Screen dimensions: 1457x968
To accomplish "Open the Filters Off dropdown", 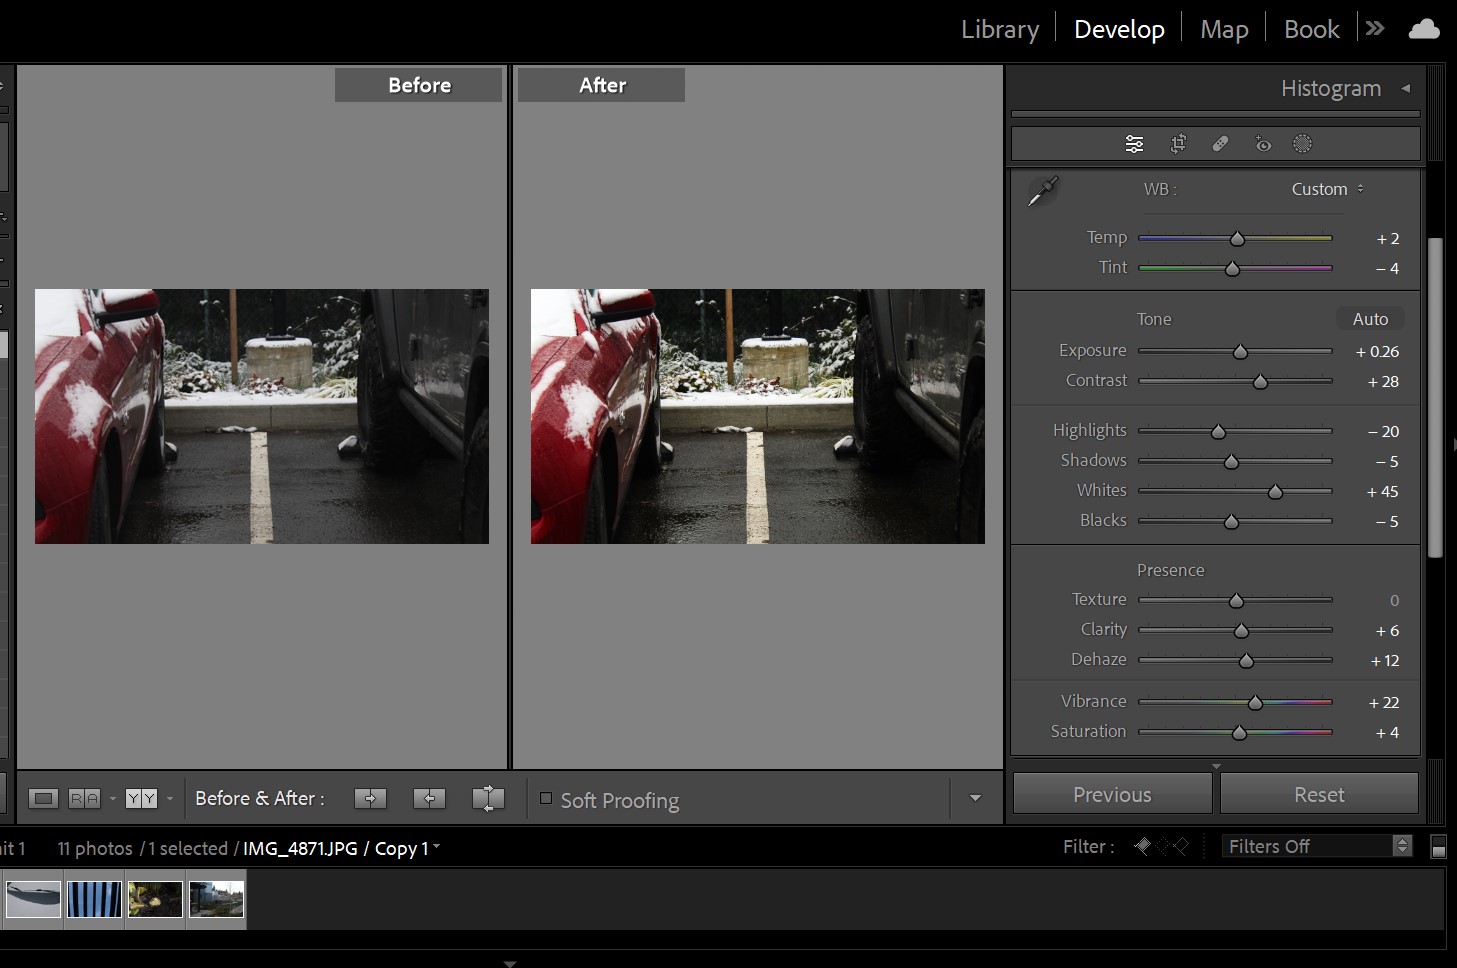I will (1318, 846).
